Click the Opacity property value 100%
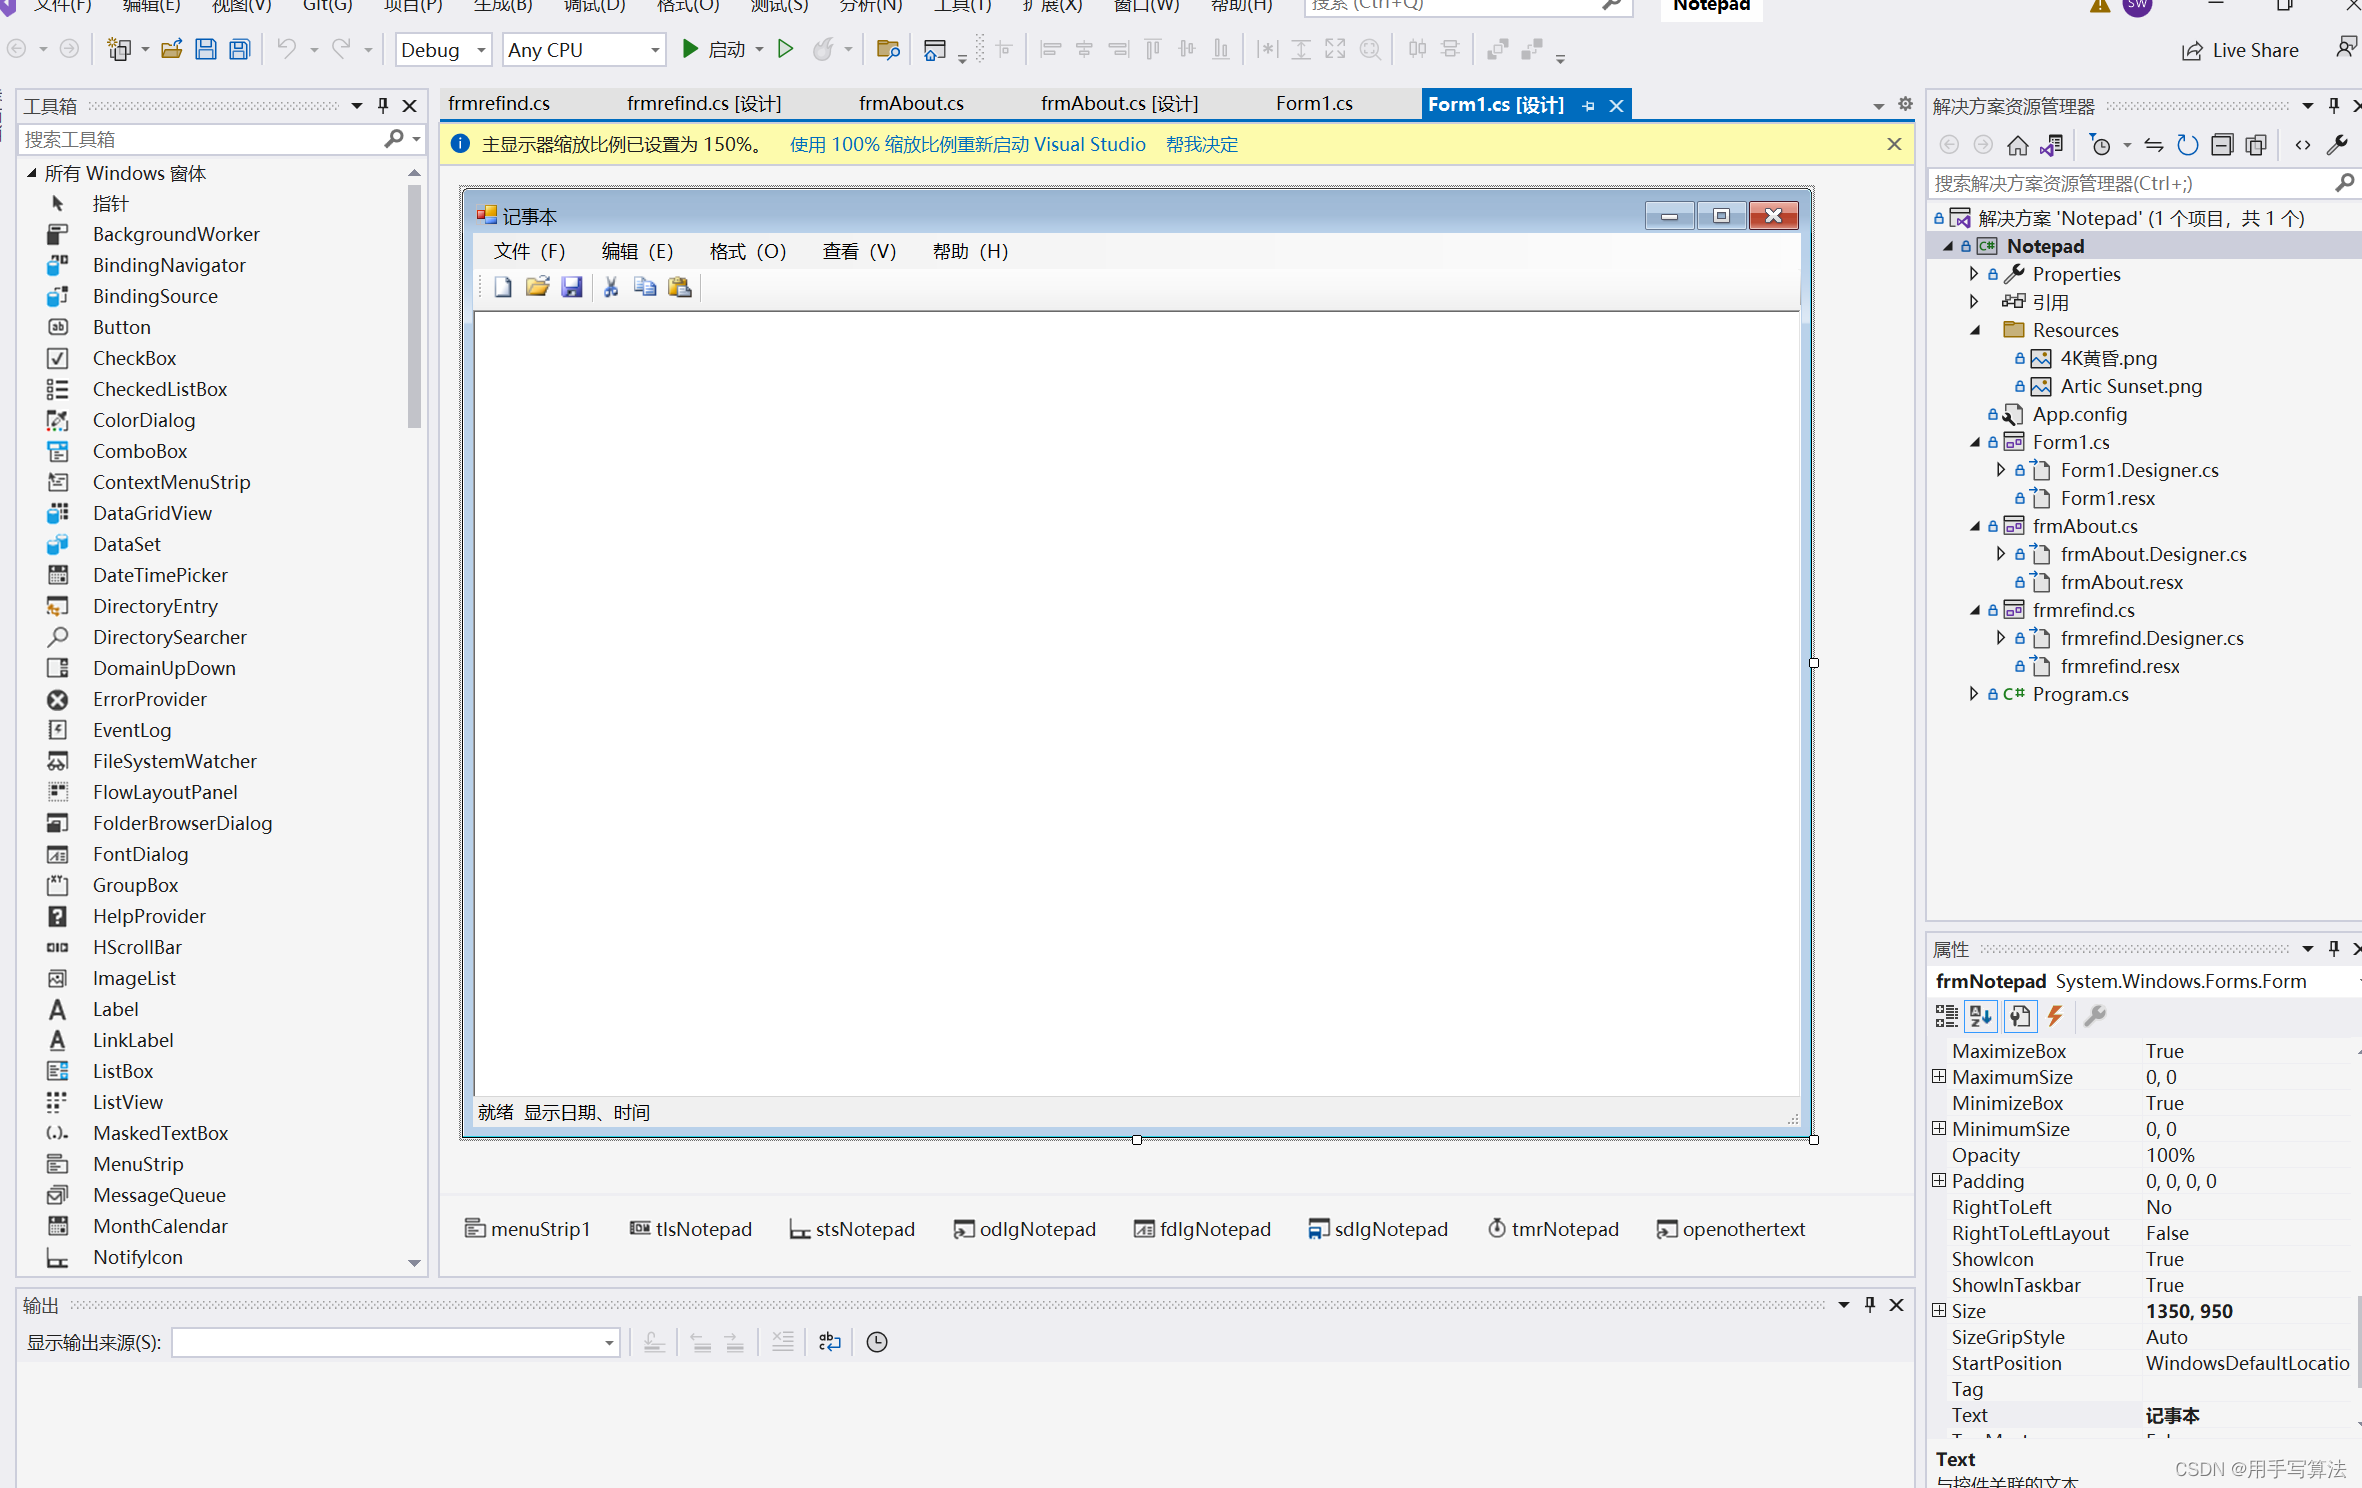This screenshot has height=1488, width=2362. point(2170,1155)
